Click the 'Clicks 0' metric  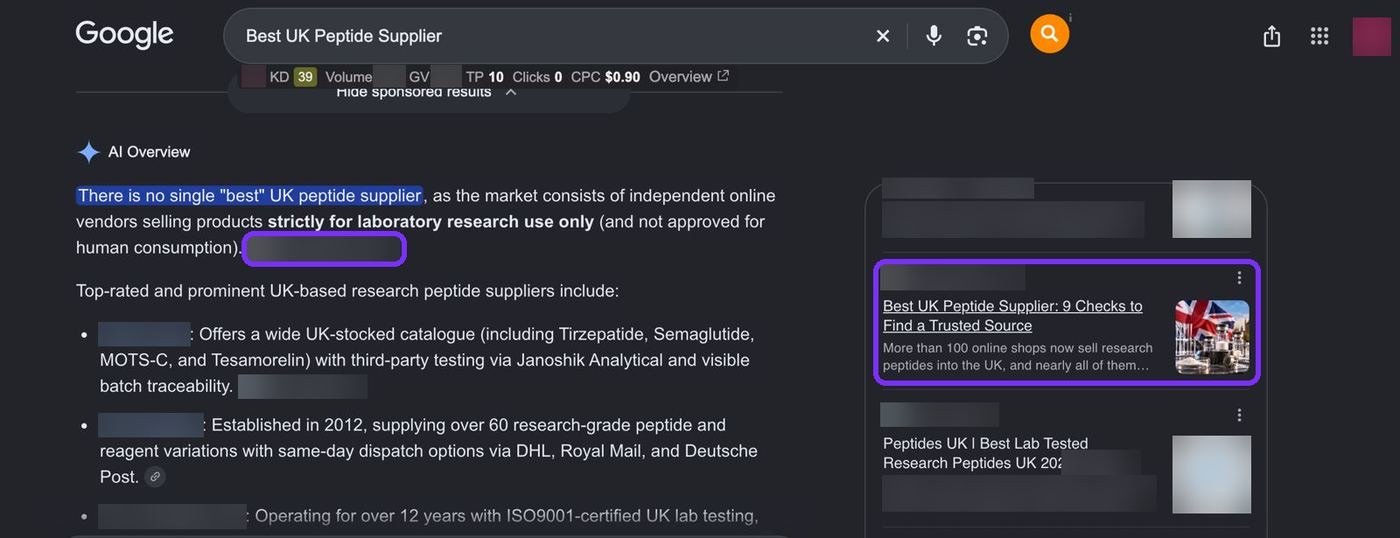[x=537, y=77]
